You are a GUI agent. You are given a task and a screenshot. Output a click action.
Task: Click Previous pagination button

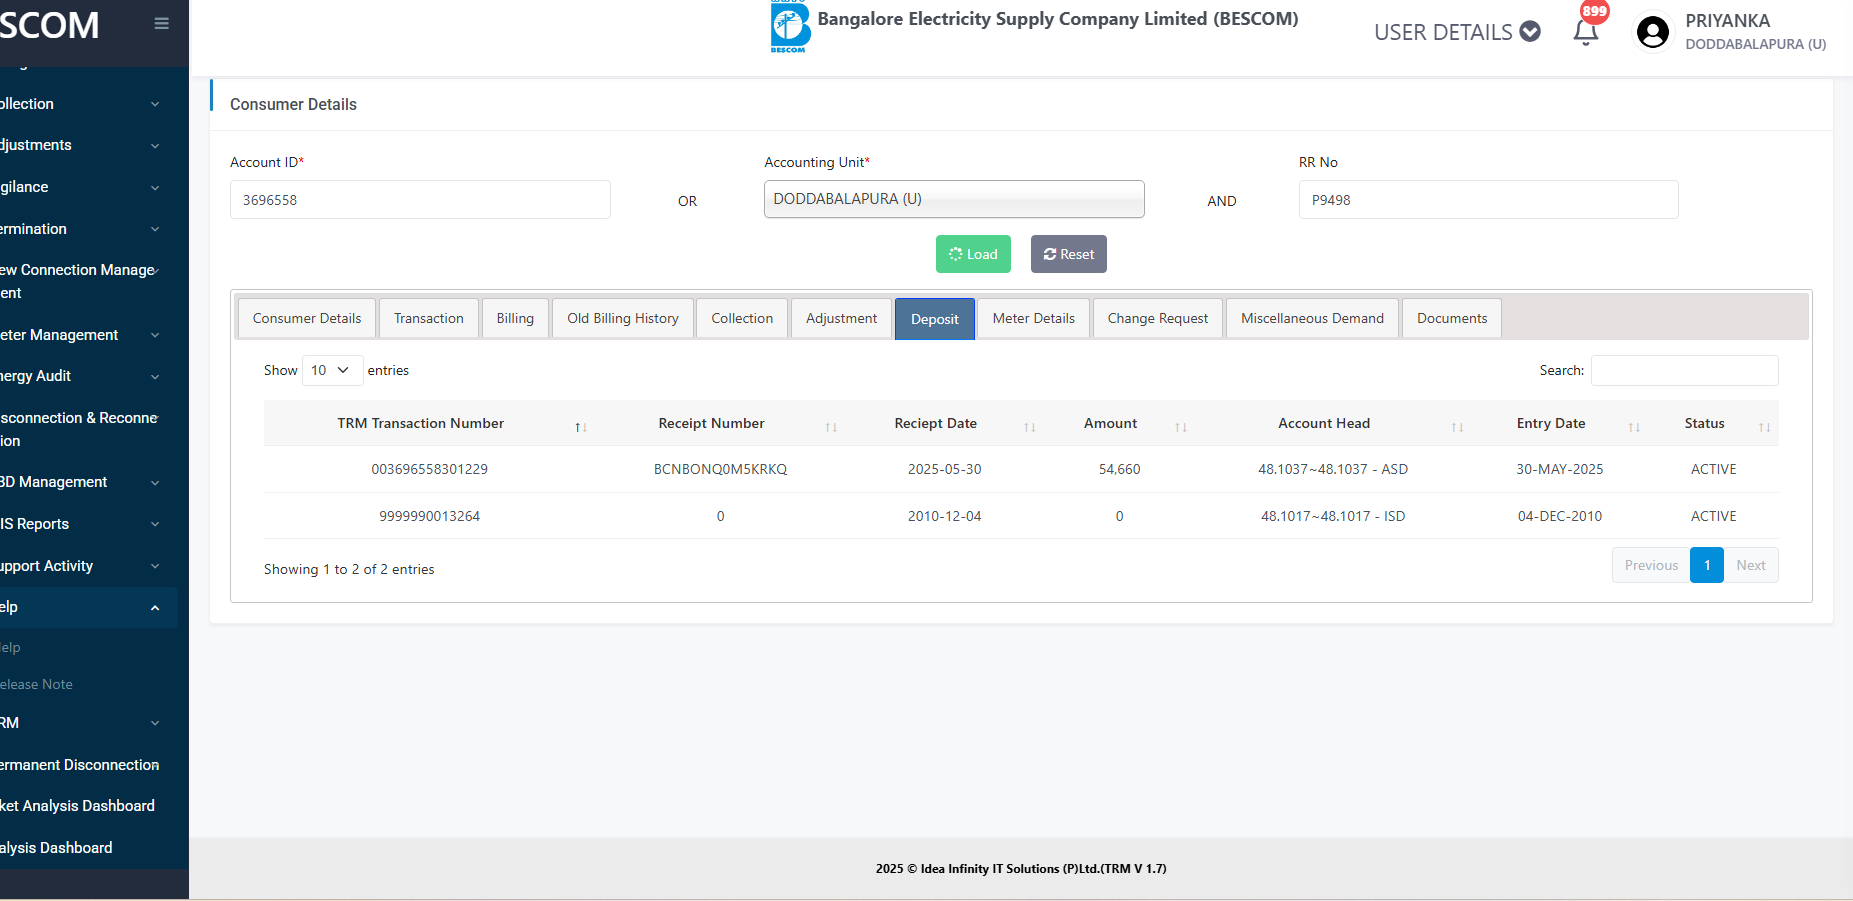[x=1651, y=565]
